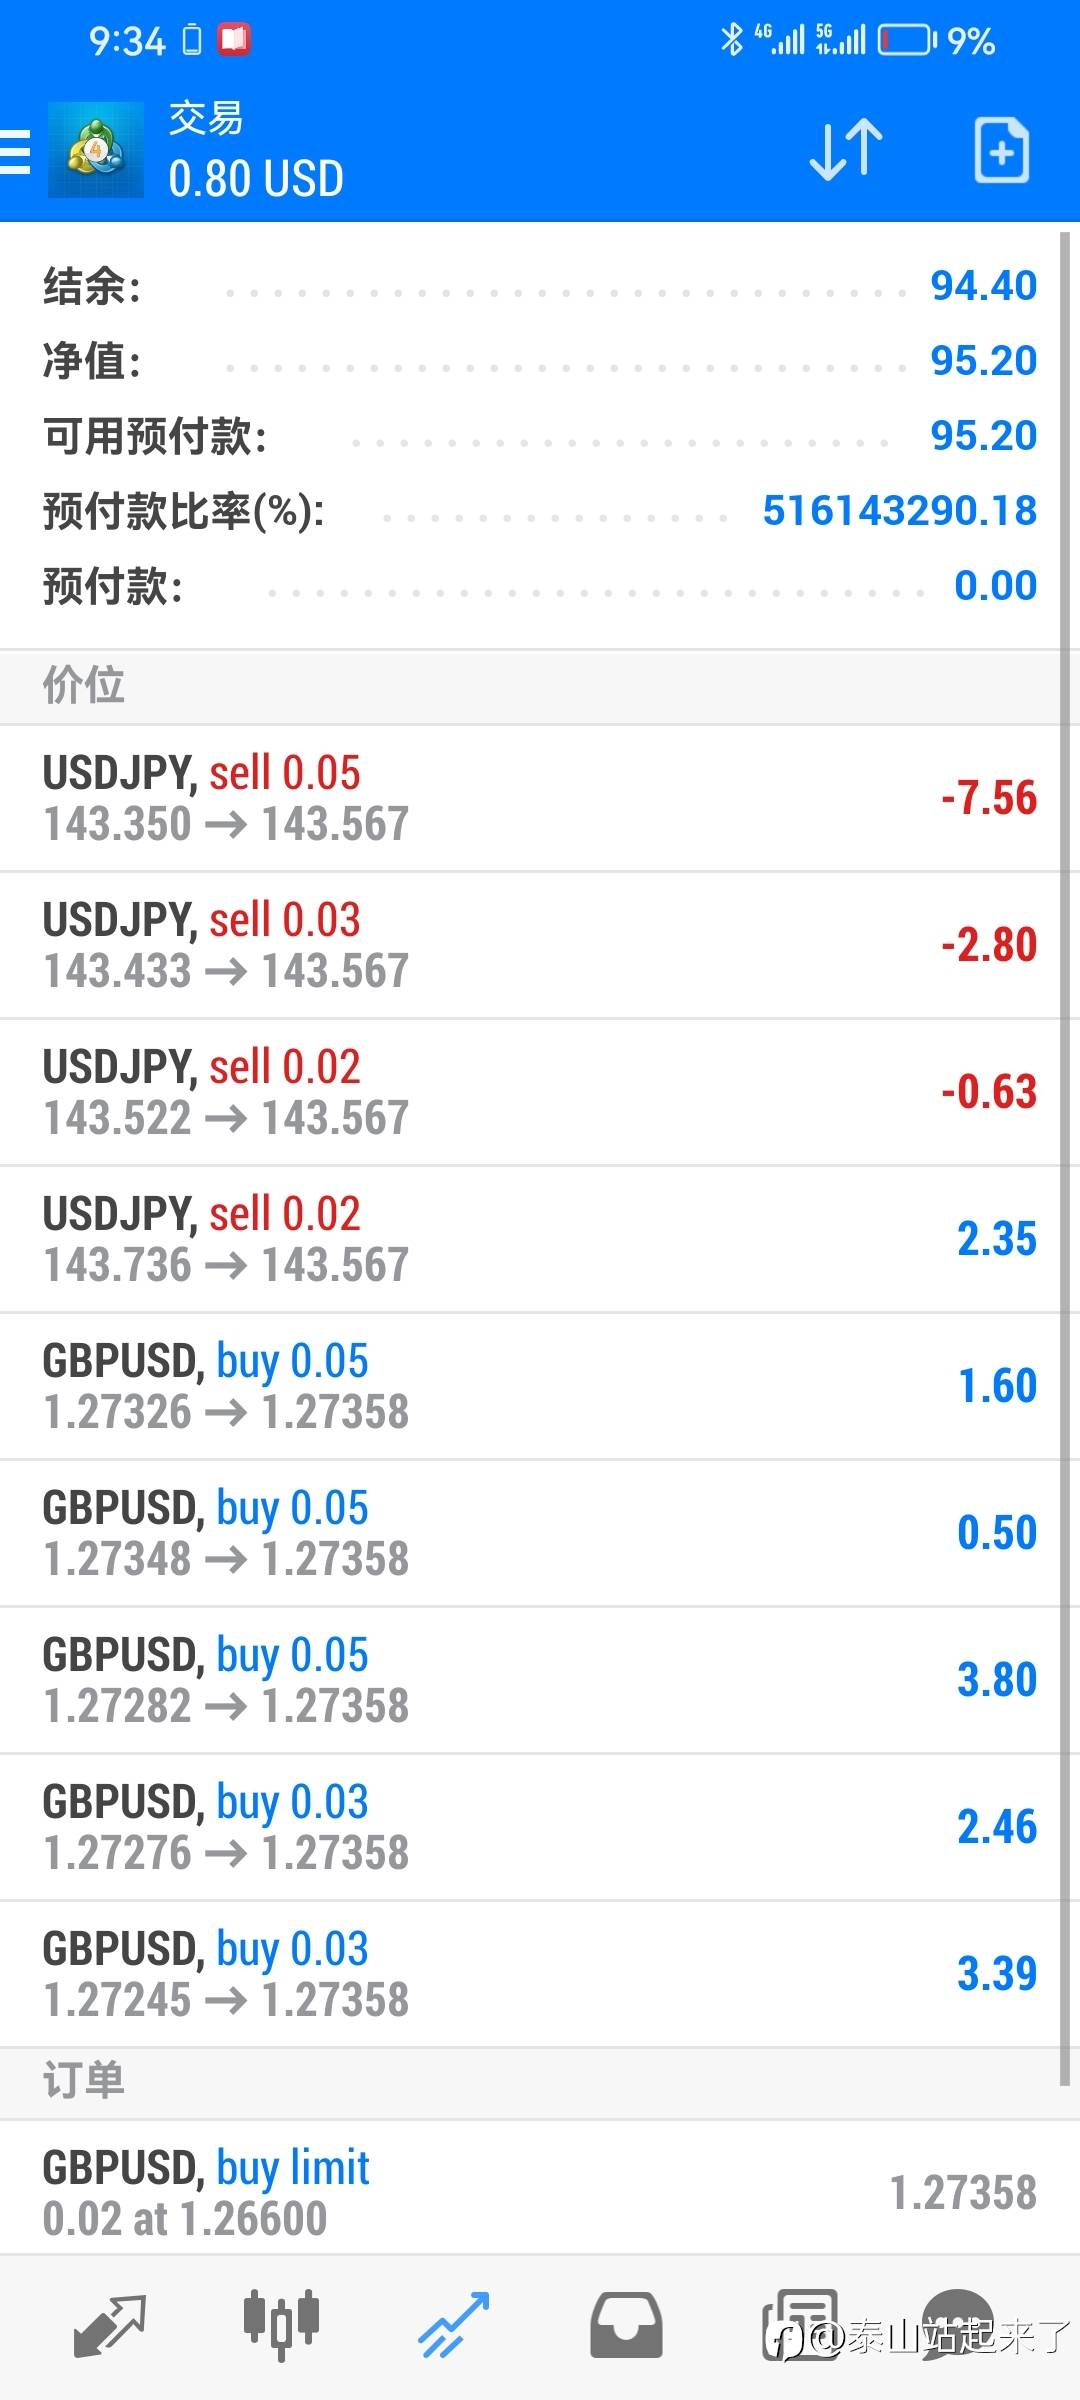
Task: Open the History inbox tray icon
Action: pyautogui.click(x=626, y=2324)
